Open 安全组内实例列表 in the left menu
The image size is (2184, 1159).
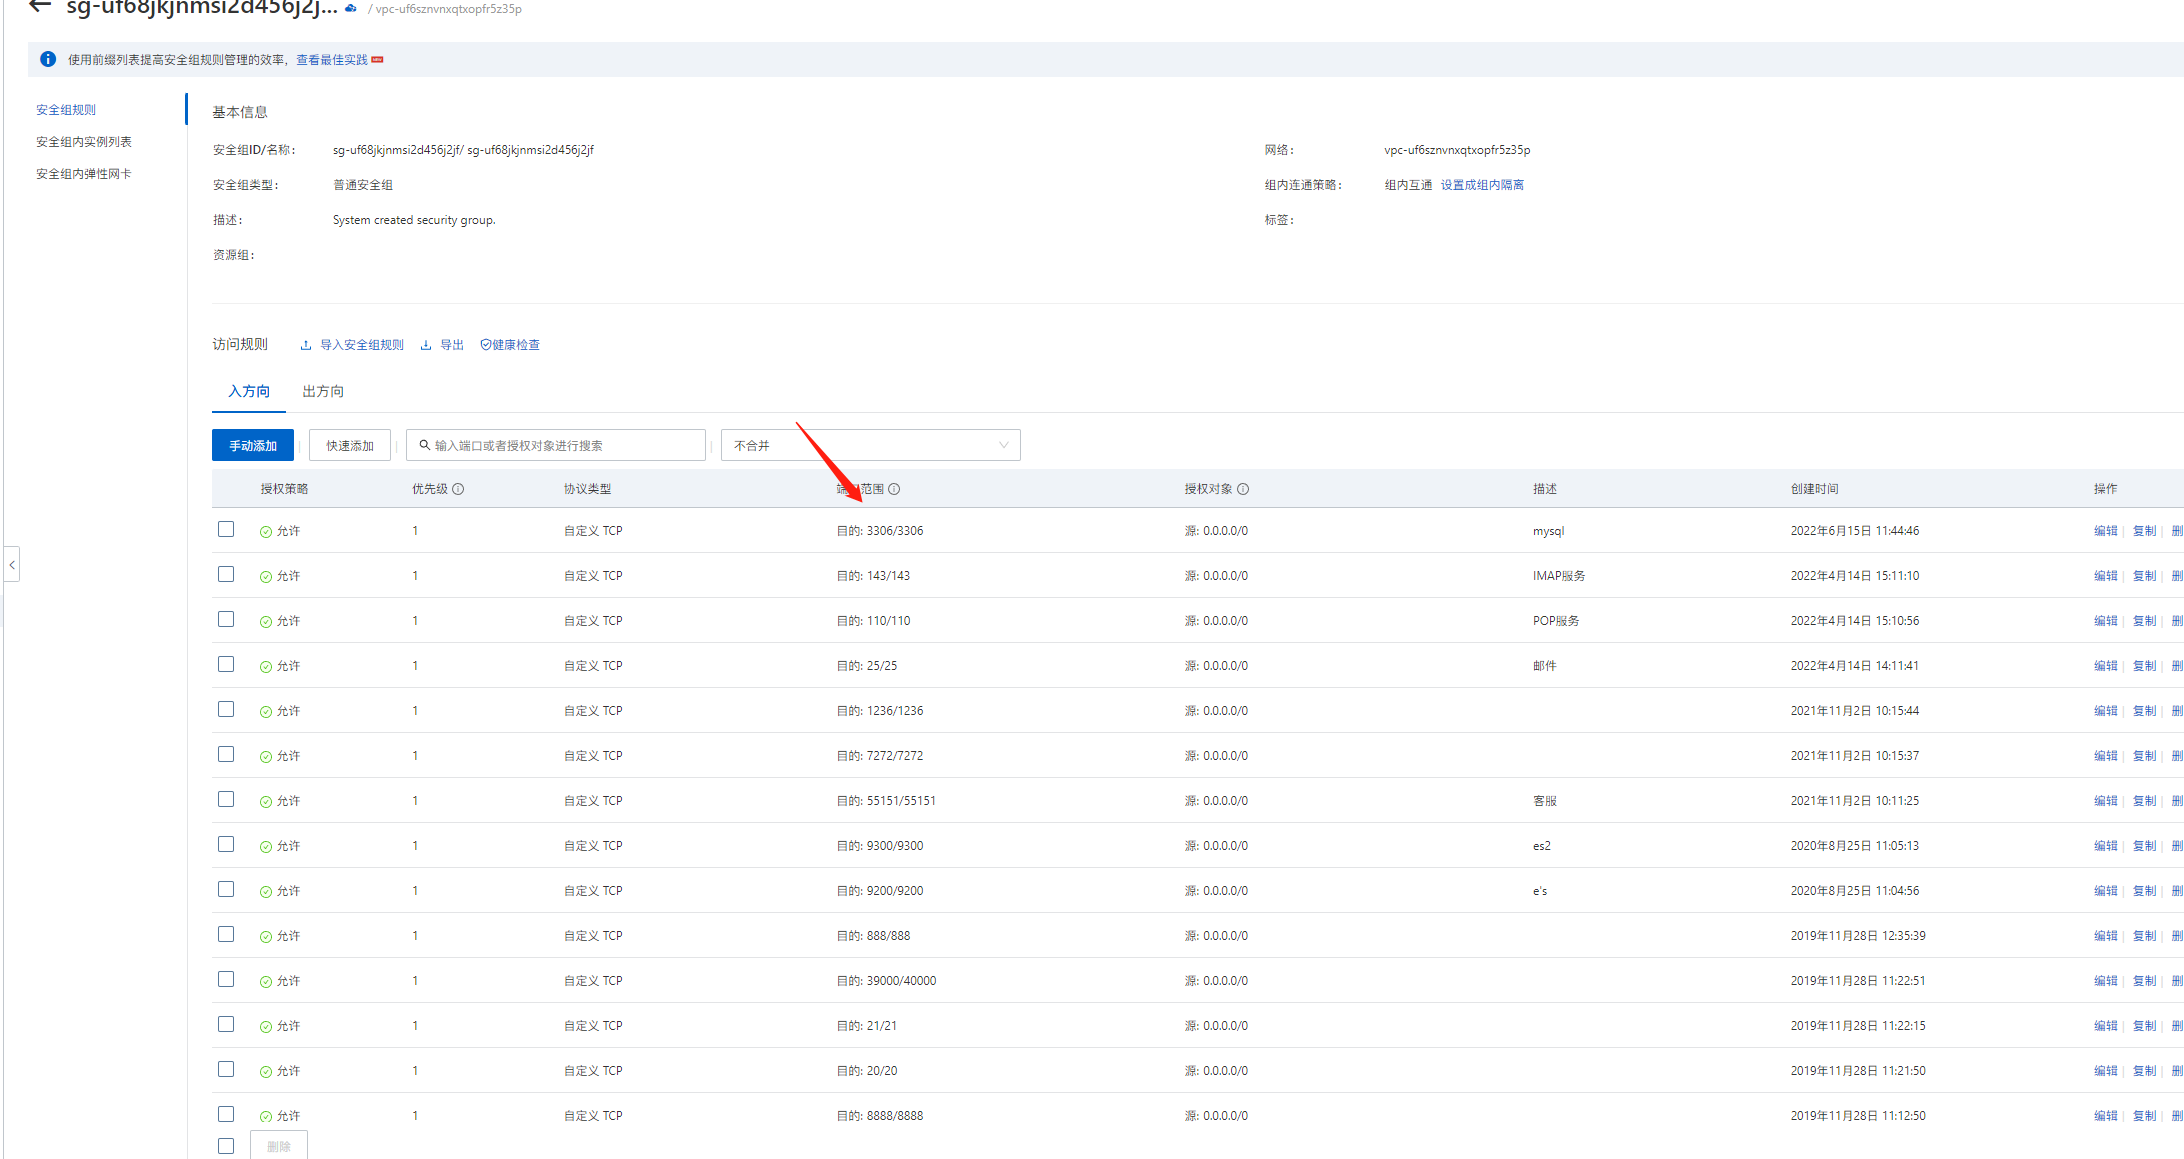coord(84,142)
